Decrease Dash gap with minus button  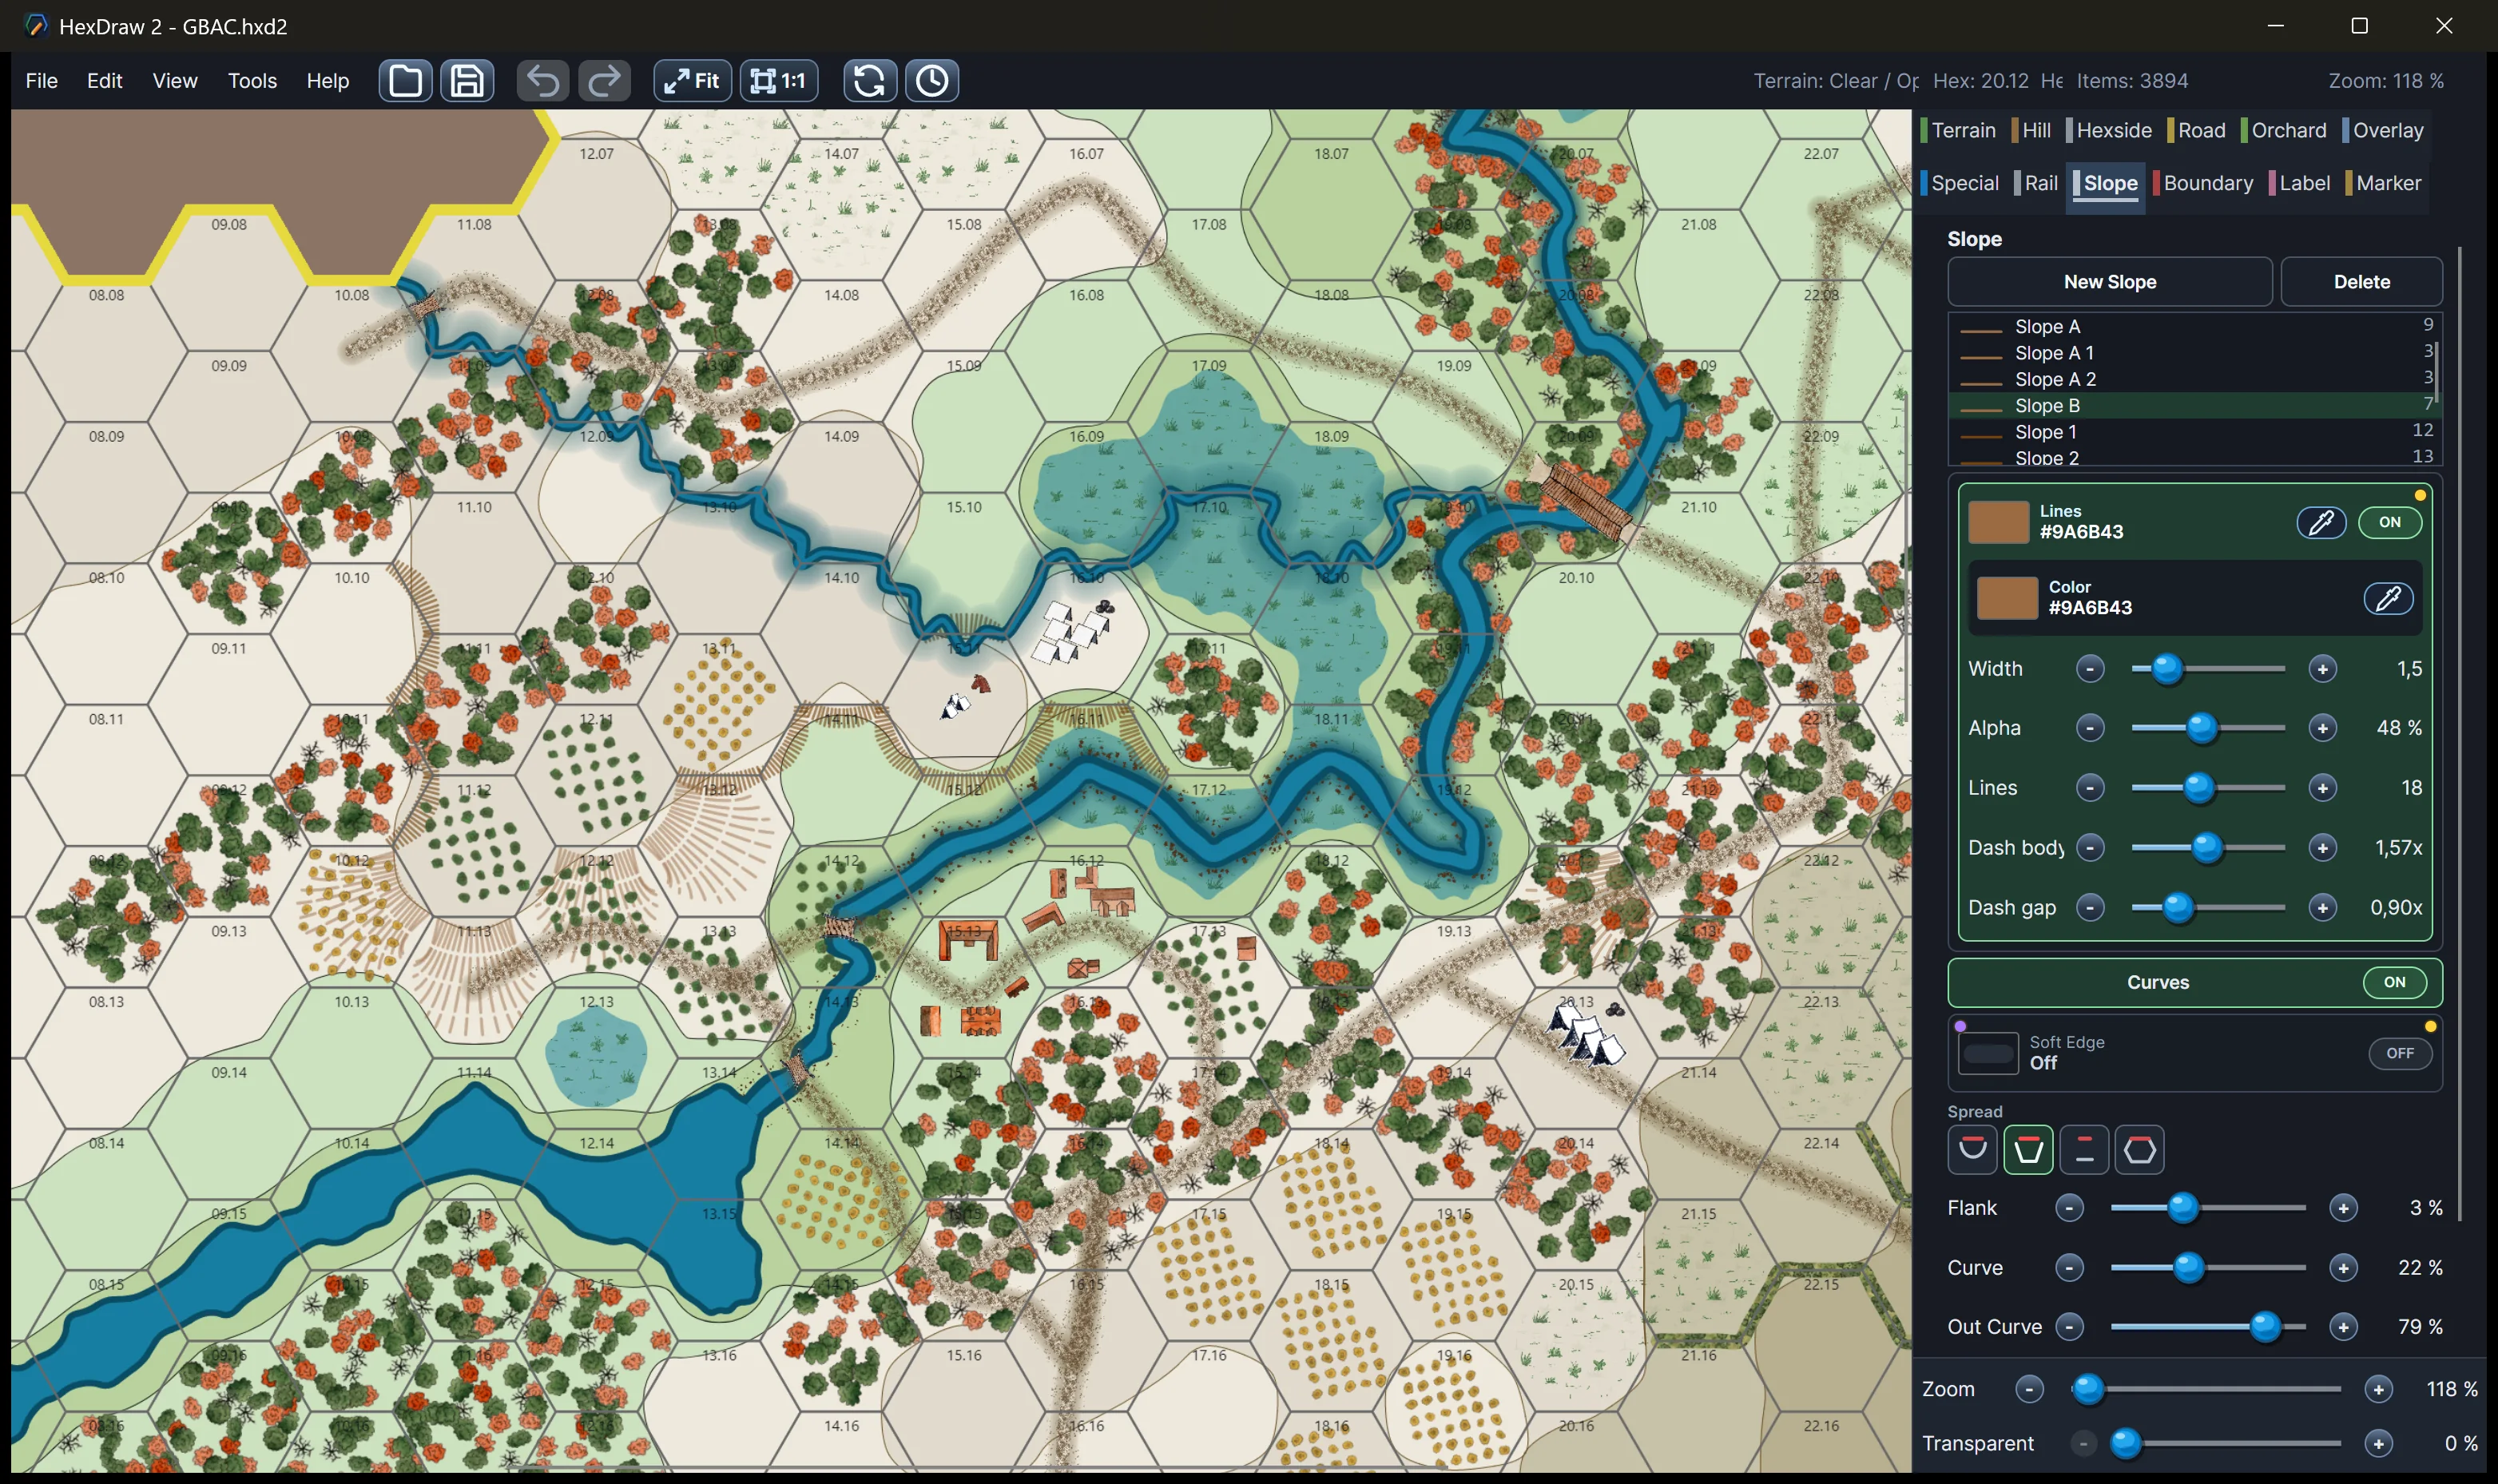[x=2090, y=907]
